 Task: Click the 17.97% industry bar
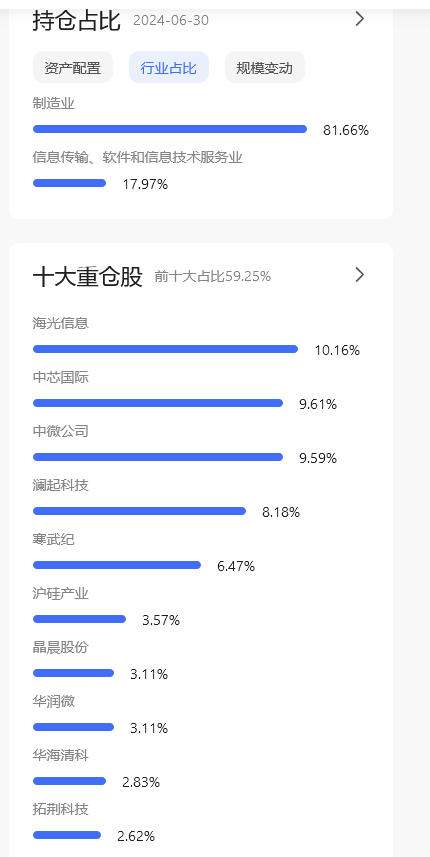coord(69,183)
